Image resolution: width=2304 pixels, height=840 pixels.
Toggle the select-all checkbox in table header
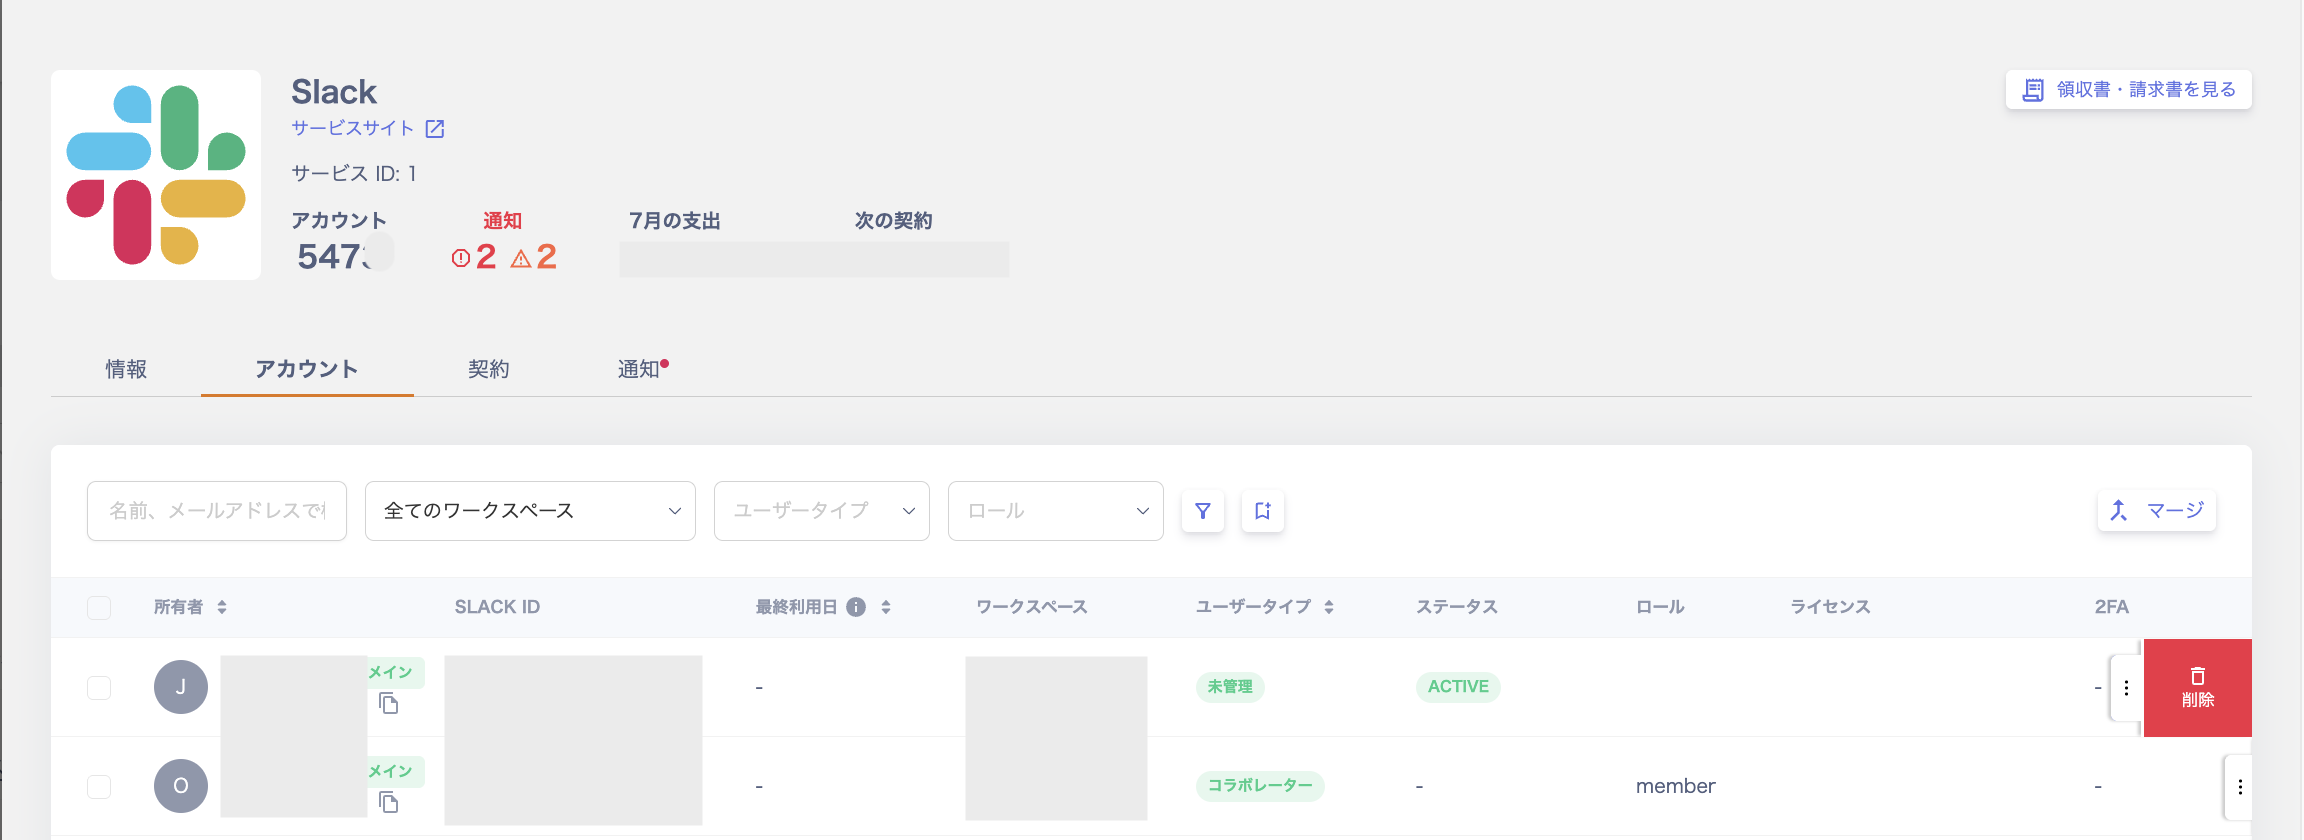pos(99,608)
